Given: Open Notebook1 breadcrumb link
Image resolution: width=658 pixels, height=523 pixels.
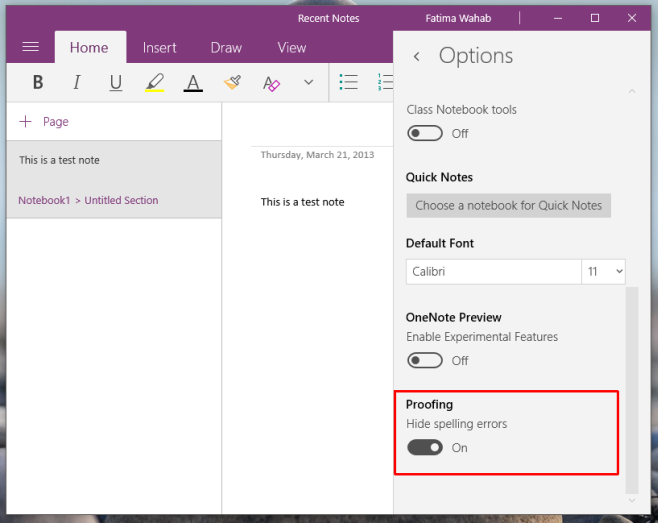Looking at the screenshot, I should [x=44, y=200].
